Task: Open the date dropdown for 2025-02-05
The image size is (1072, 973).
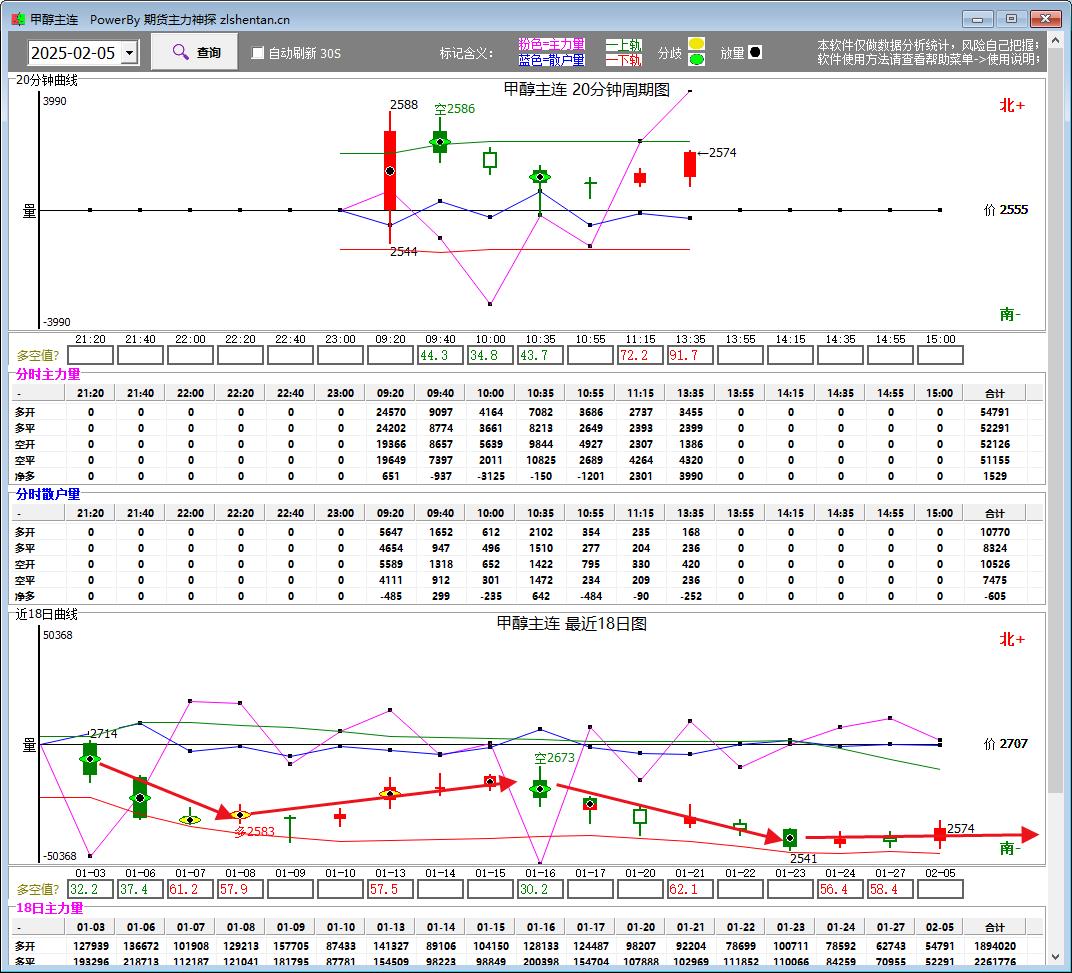Action: 129,53
